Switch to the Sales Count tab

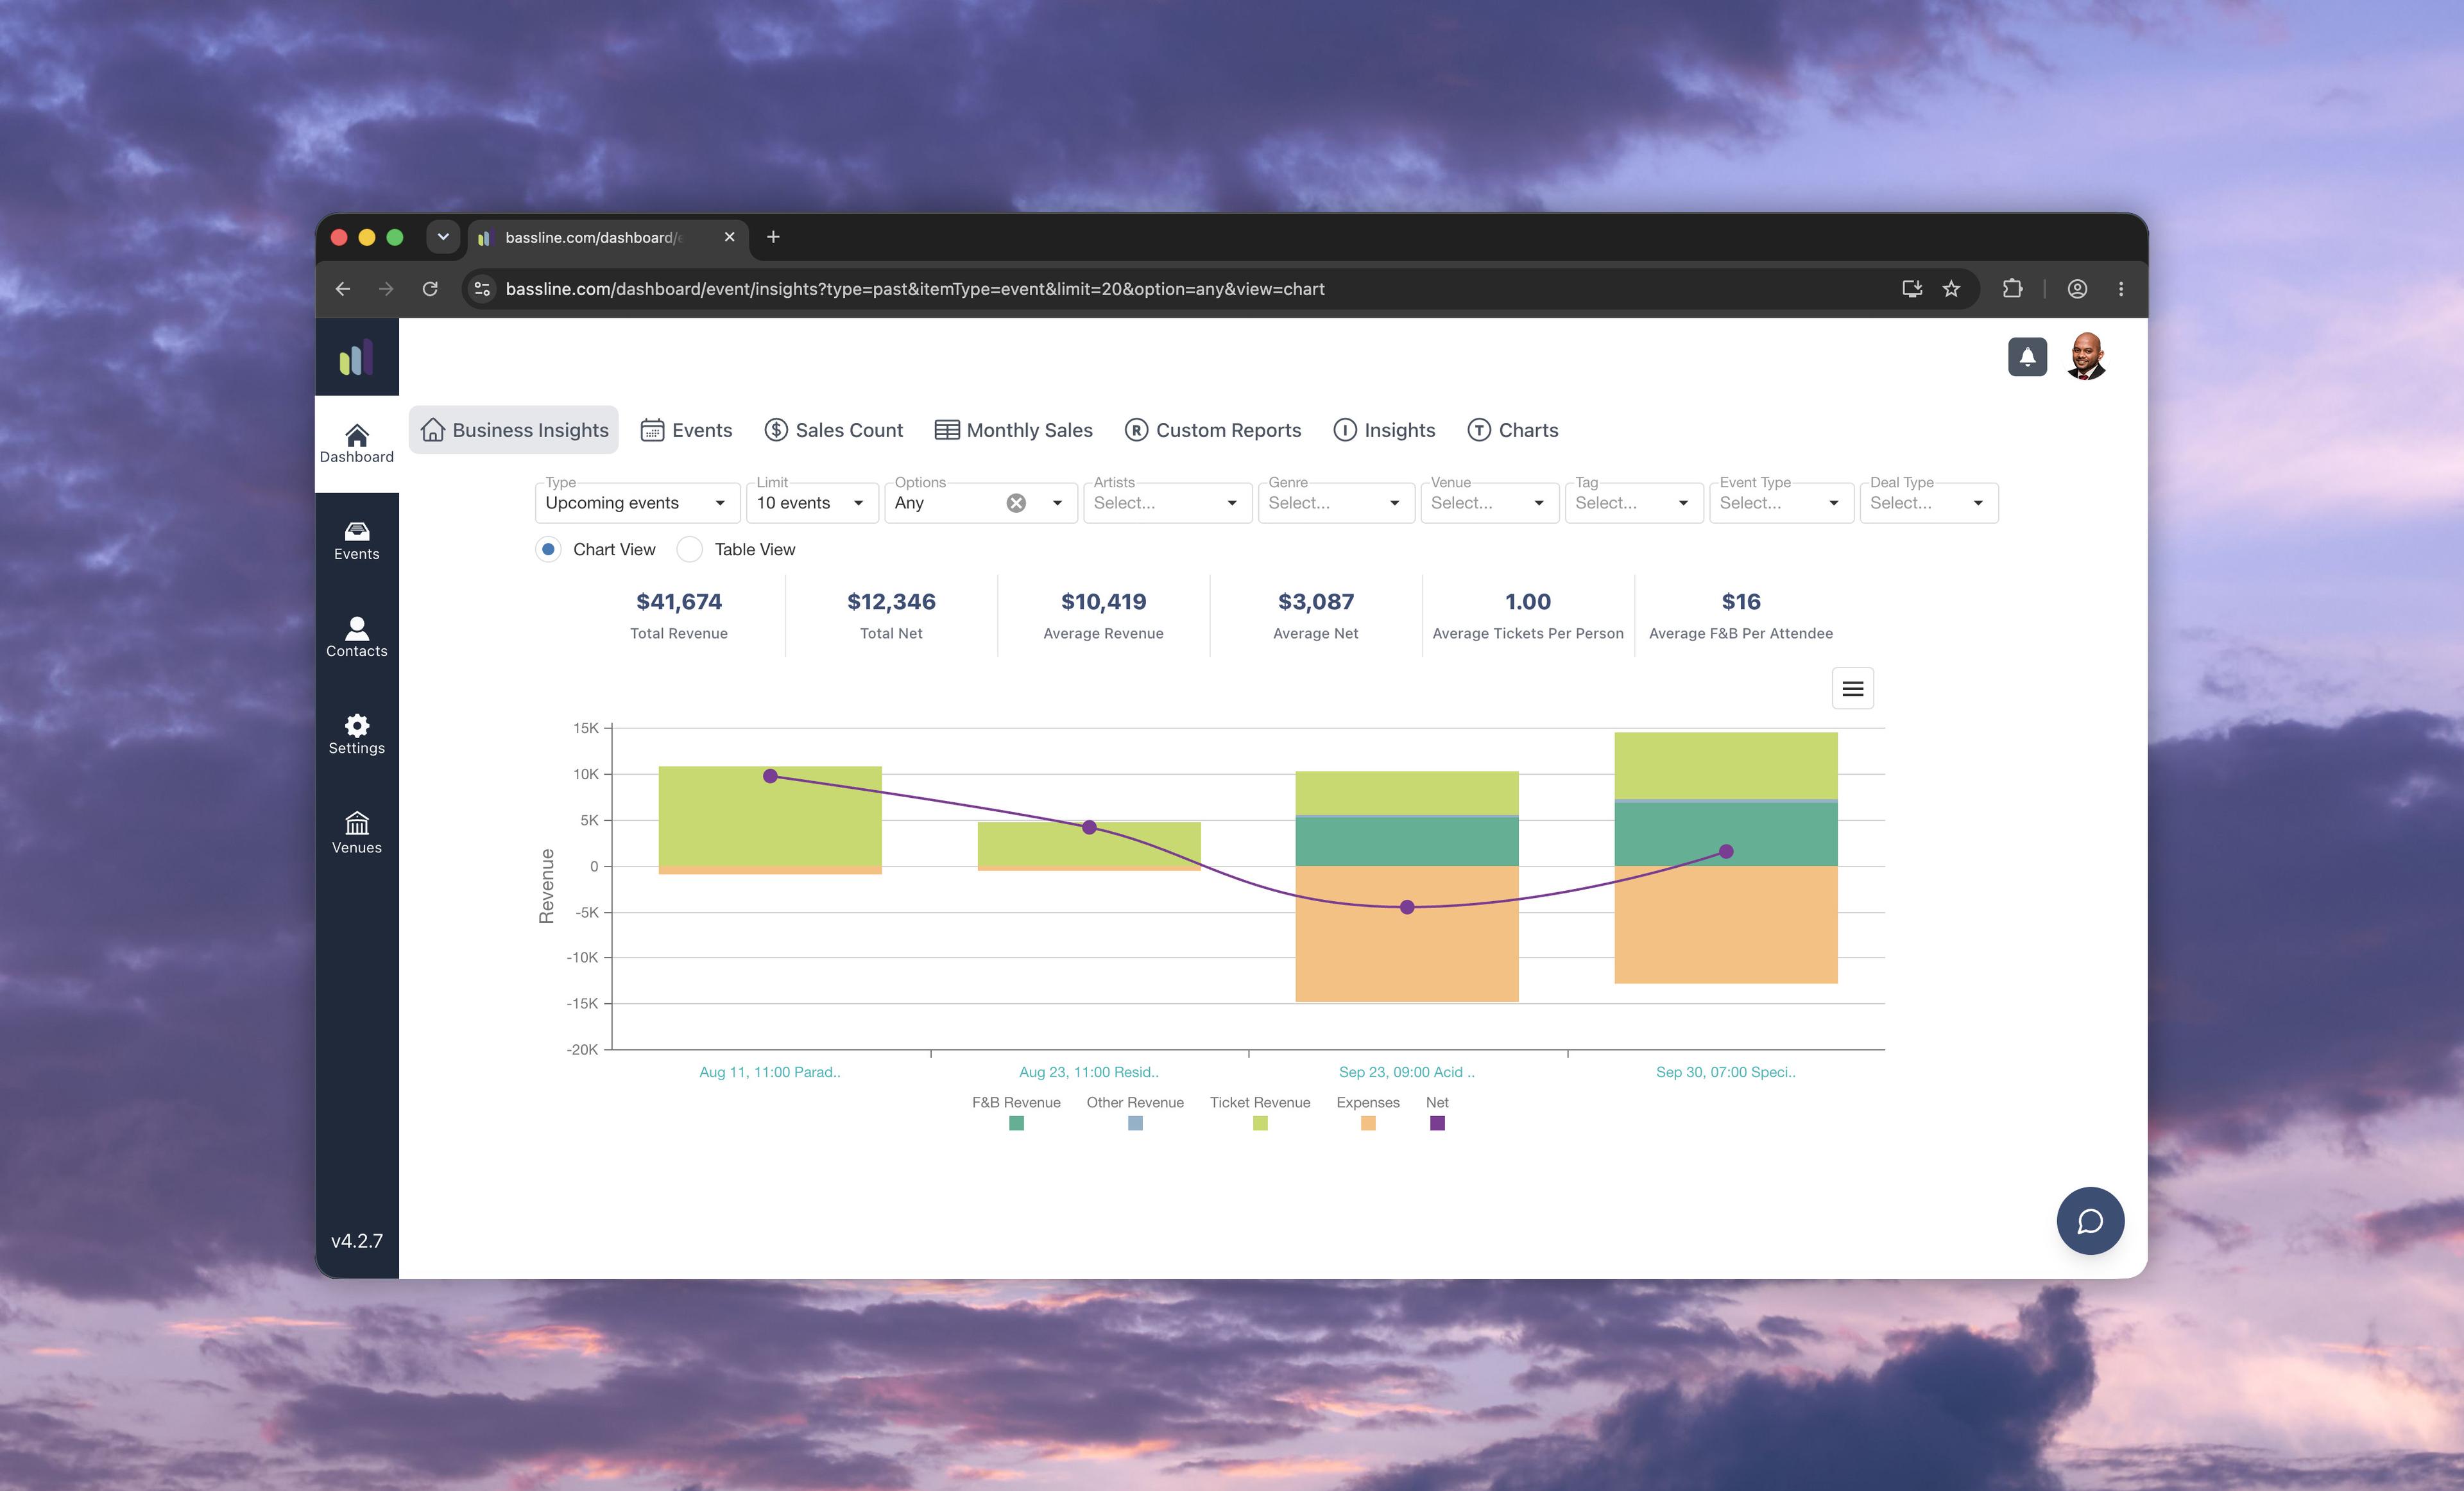[833, 430]
